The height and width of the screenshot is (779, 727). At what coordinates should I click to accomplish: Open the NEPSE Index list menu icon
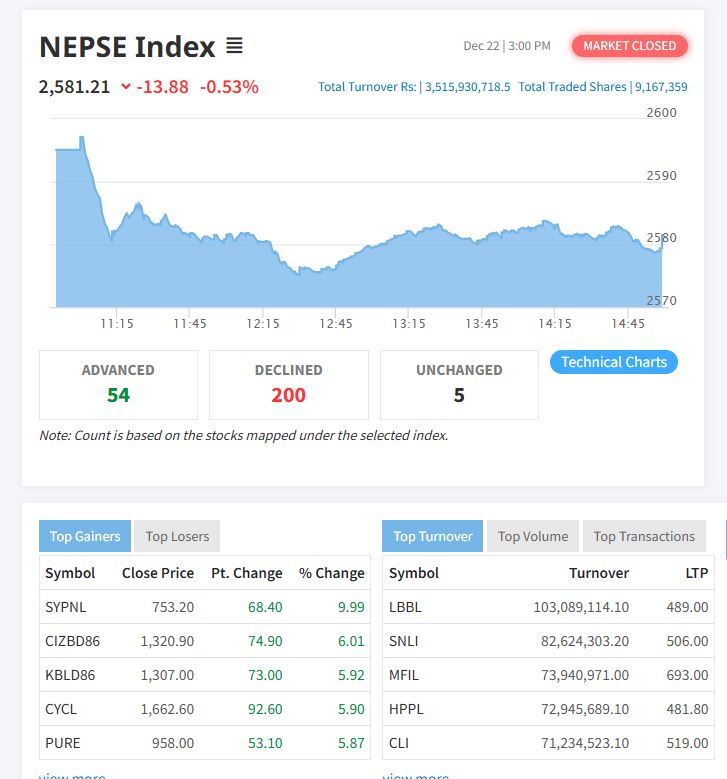point(234,46)
